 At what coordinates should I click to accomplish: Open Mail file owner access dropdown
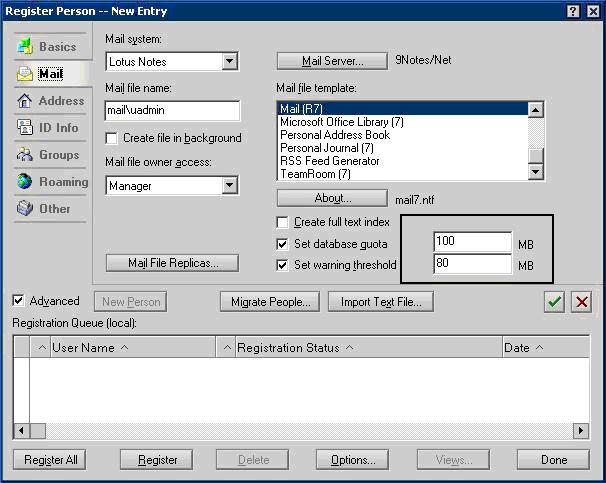pyautogui.click(x=229, y=185)
